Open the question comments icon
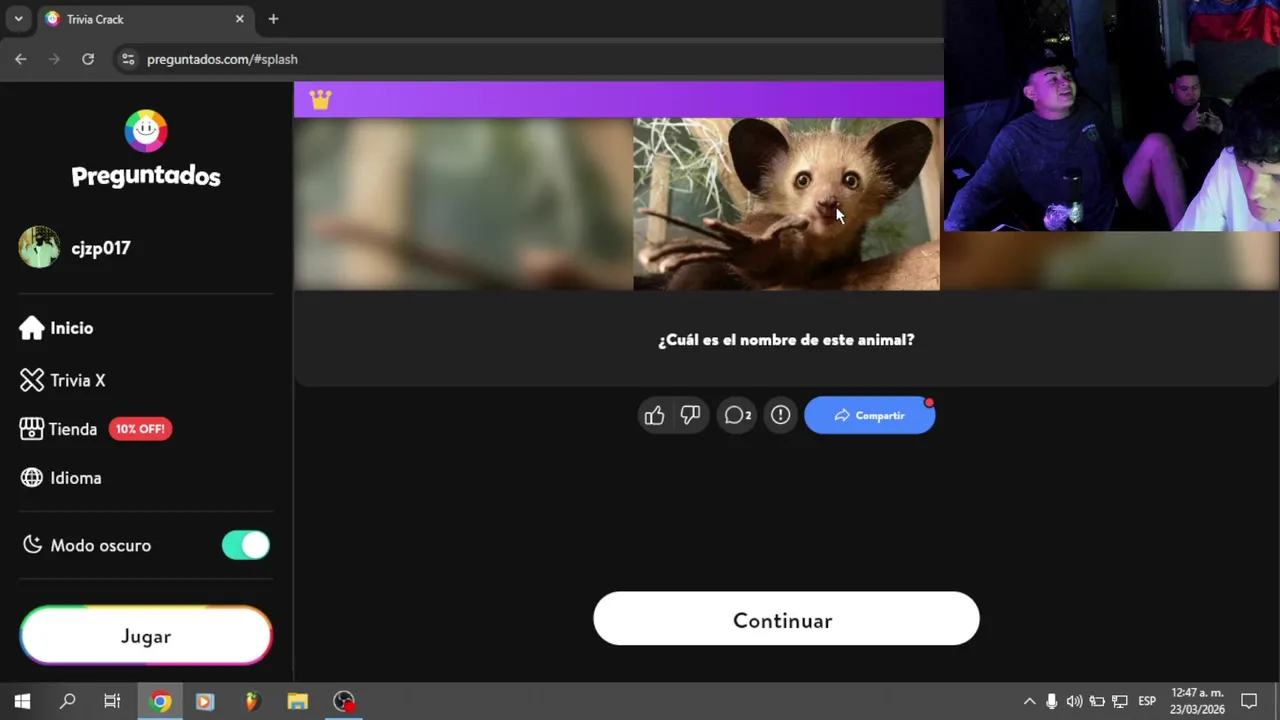Image resolution: width=1280 pixels, height=720 pixels. pos(737,415)
